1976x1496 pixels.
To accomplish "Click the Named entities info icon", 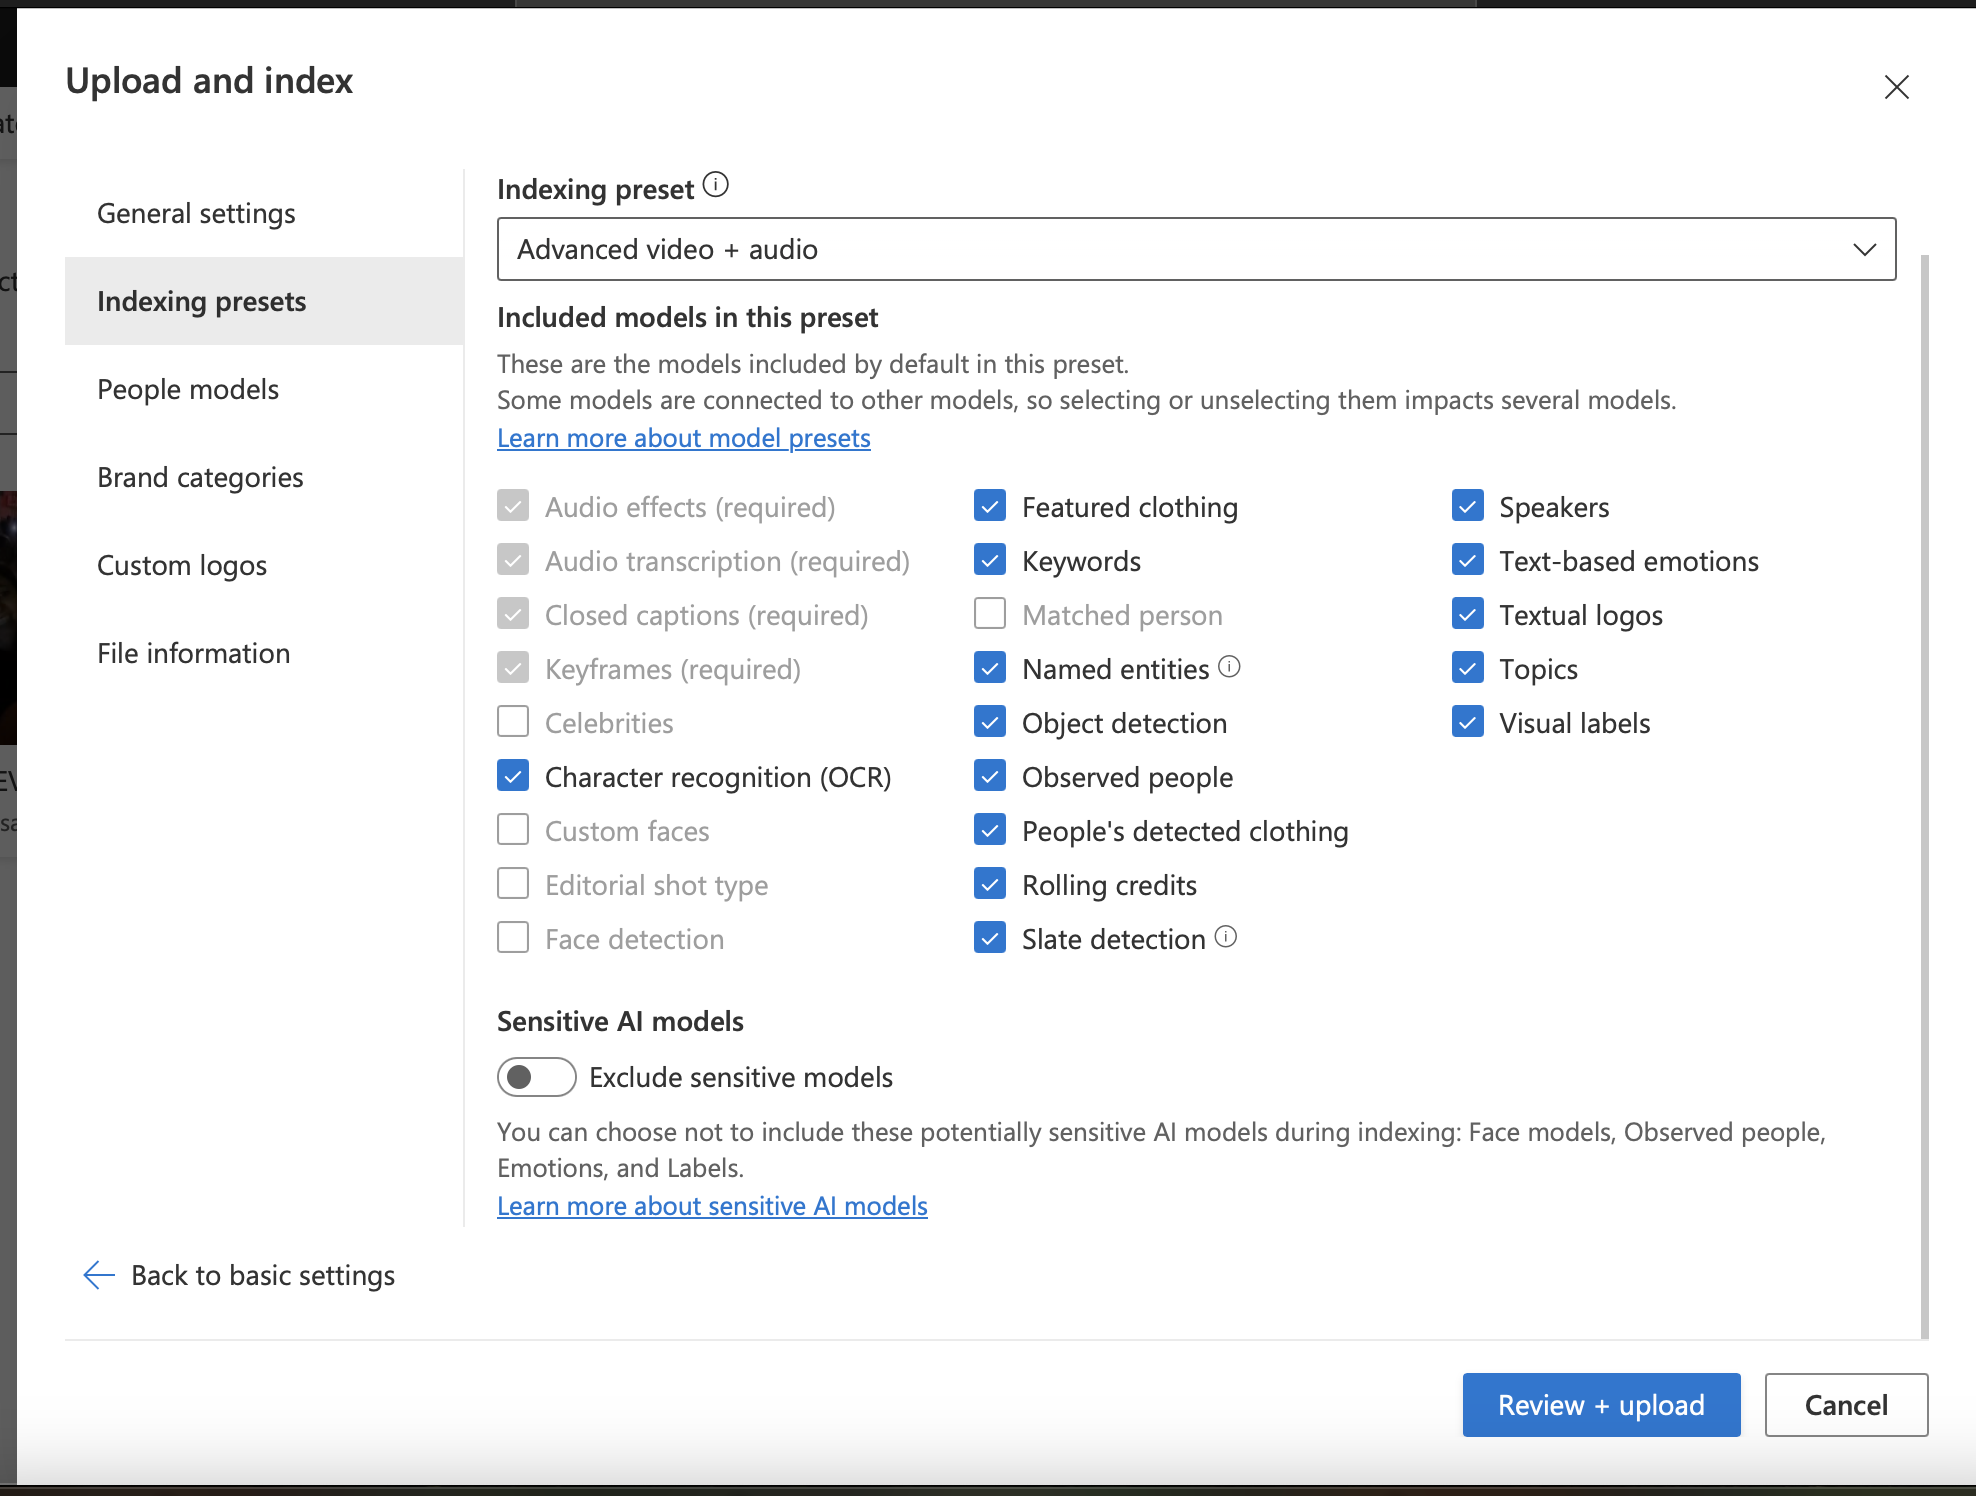I will coord(1230,667).
